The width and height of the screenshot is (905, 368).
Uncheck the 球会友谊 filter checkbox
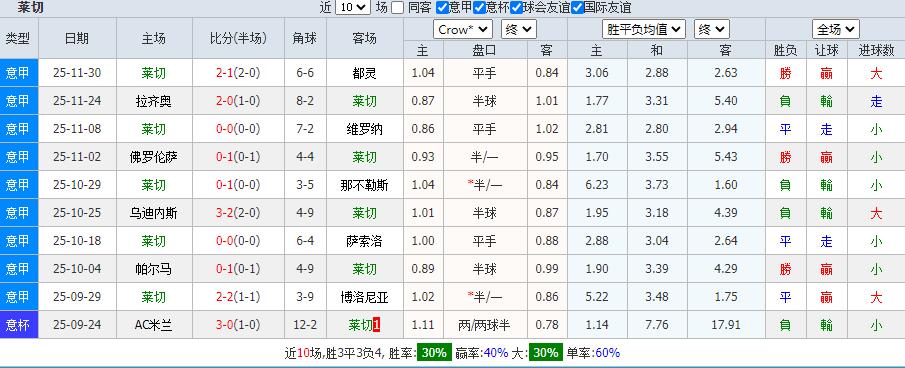click(516, 7)
